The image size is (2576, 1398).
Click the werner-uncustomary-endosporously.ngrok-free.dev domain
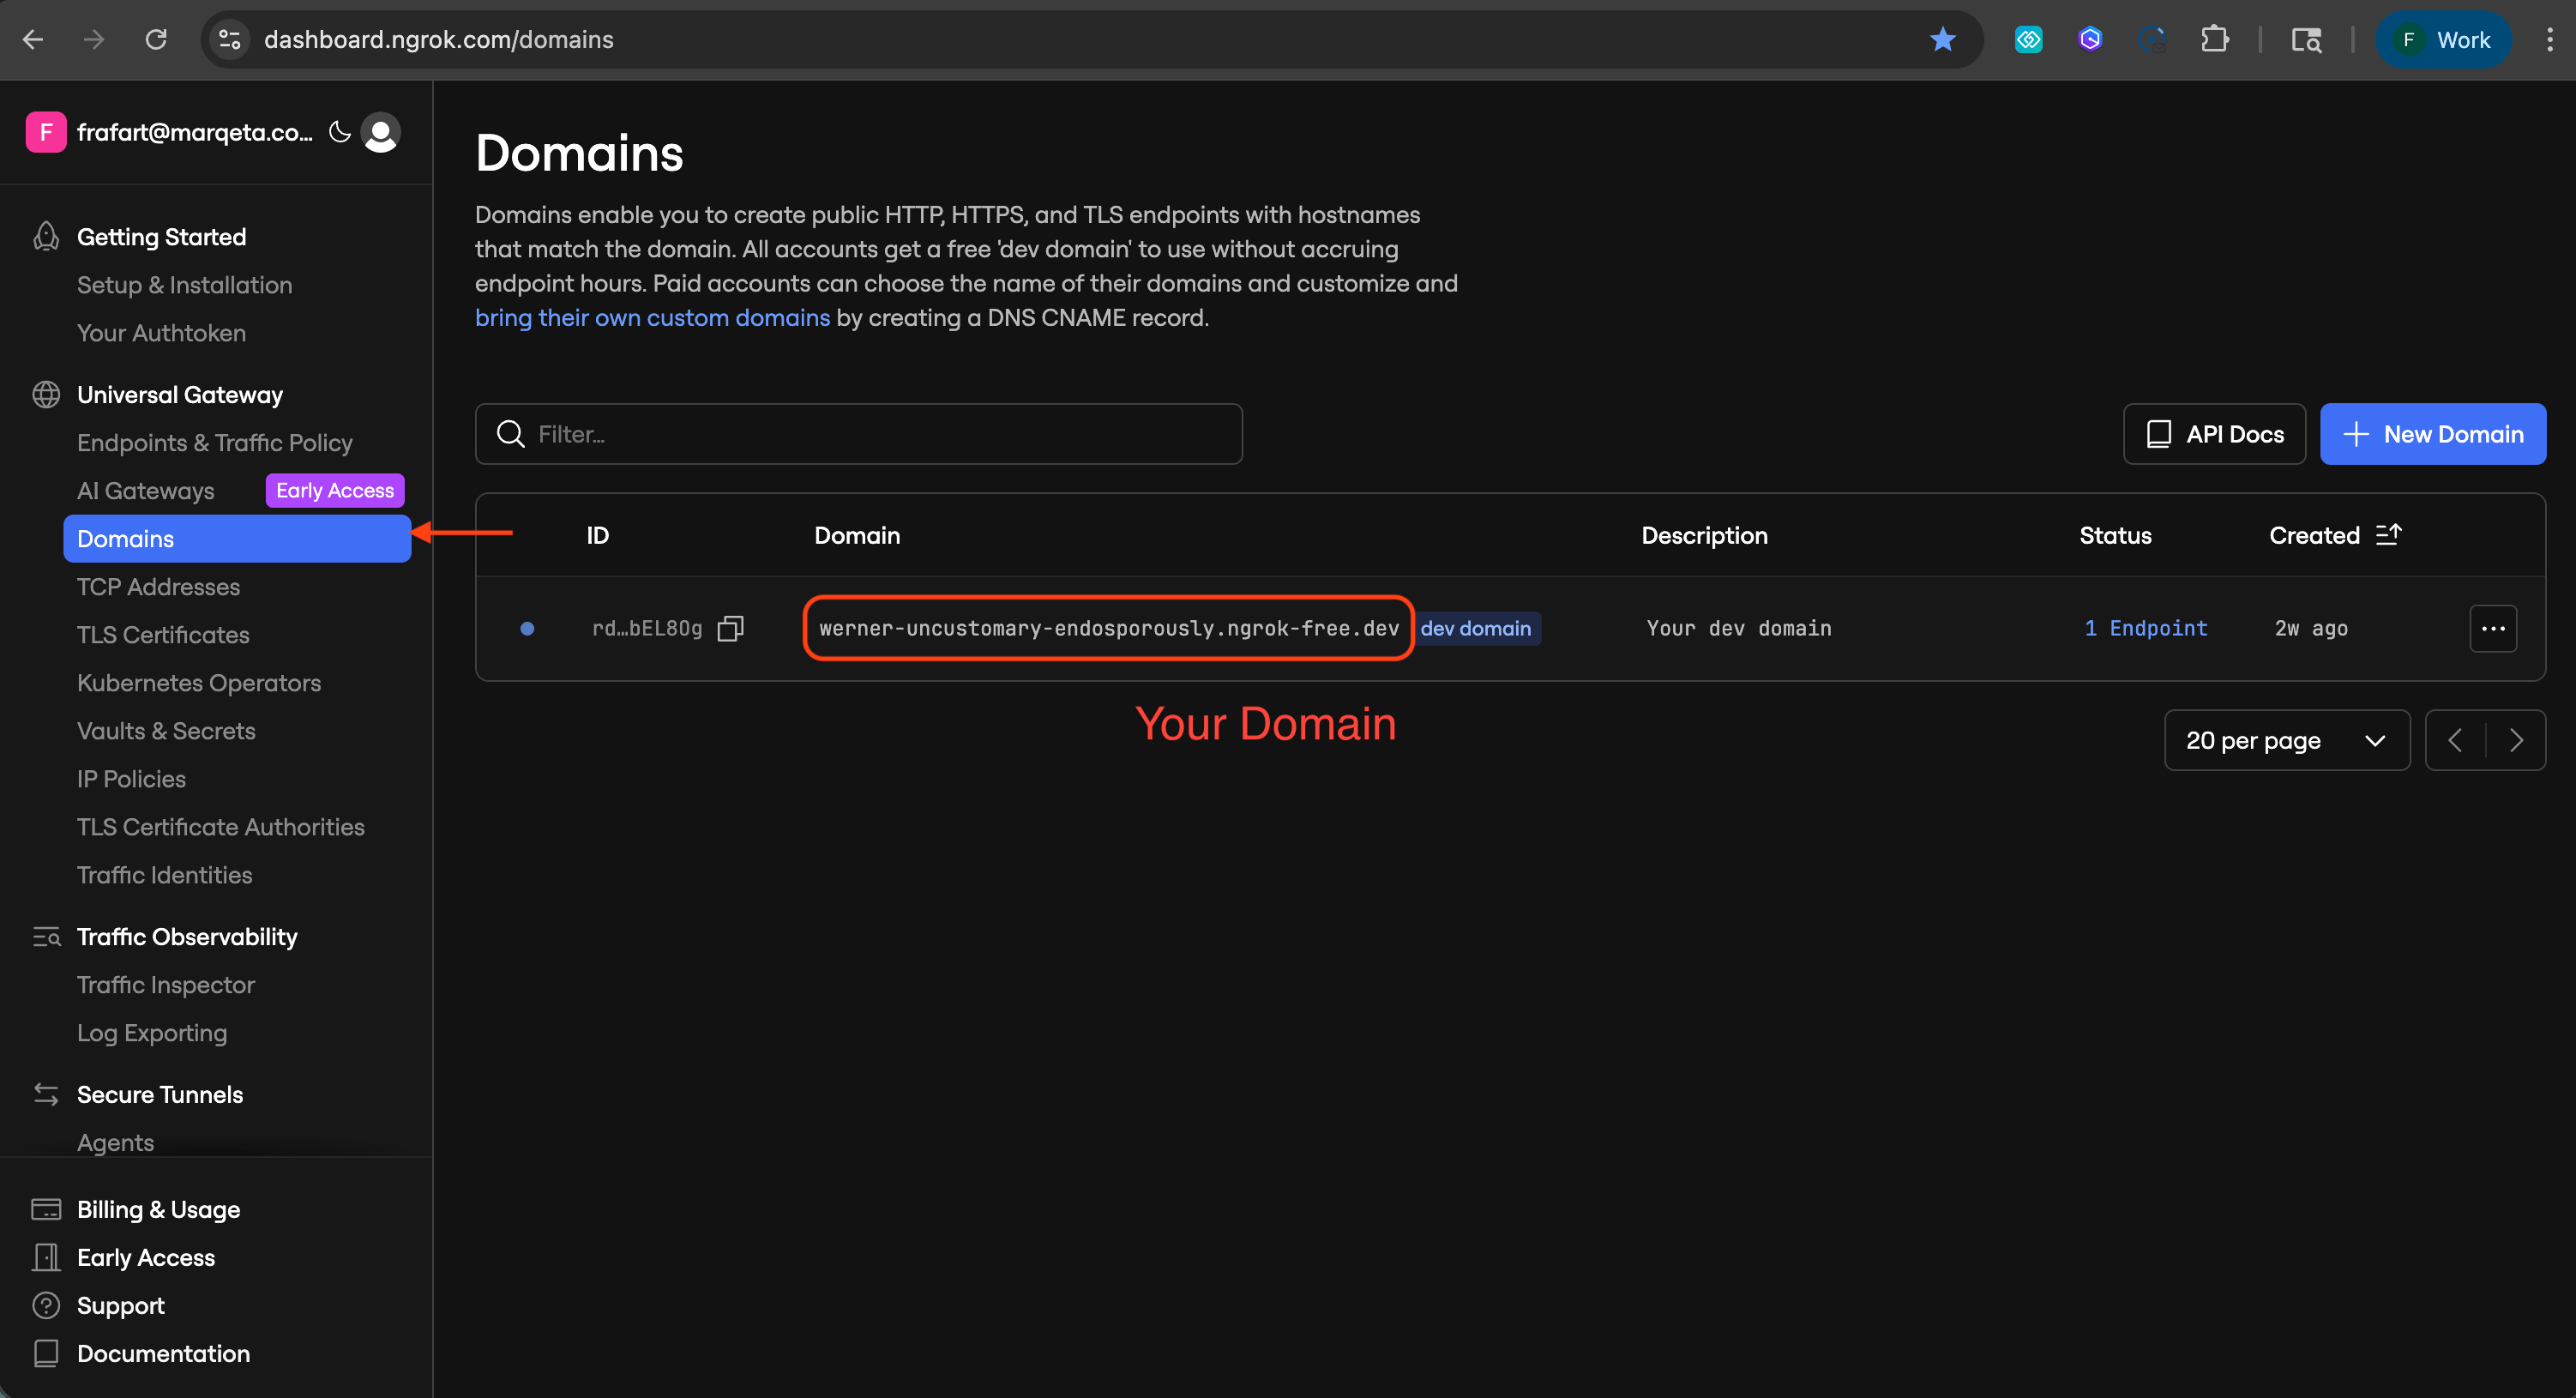pyautogui.click(x=1109, y=628)
